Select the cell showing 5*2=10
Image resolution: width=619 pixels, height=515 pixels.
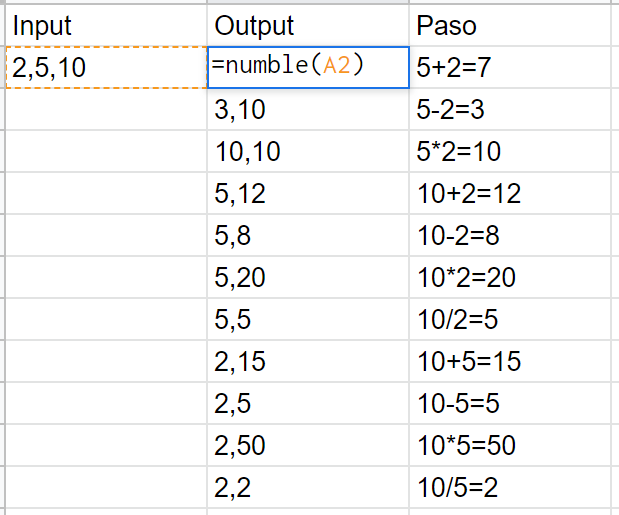click(x=510, y=151)
